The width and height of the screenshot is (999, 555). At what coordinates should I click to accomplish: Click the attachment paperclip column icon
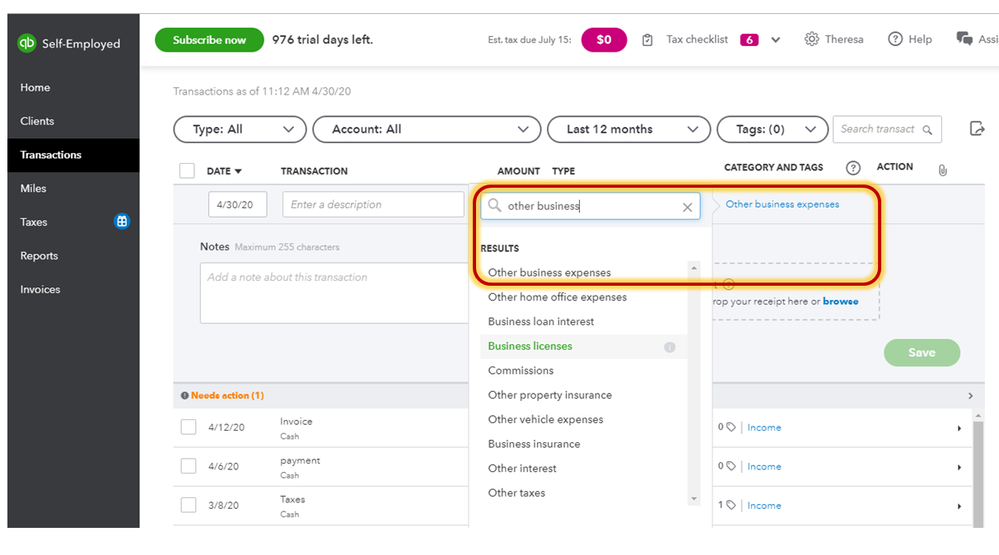coord(942,170)
